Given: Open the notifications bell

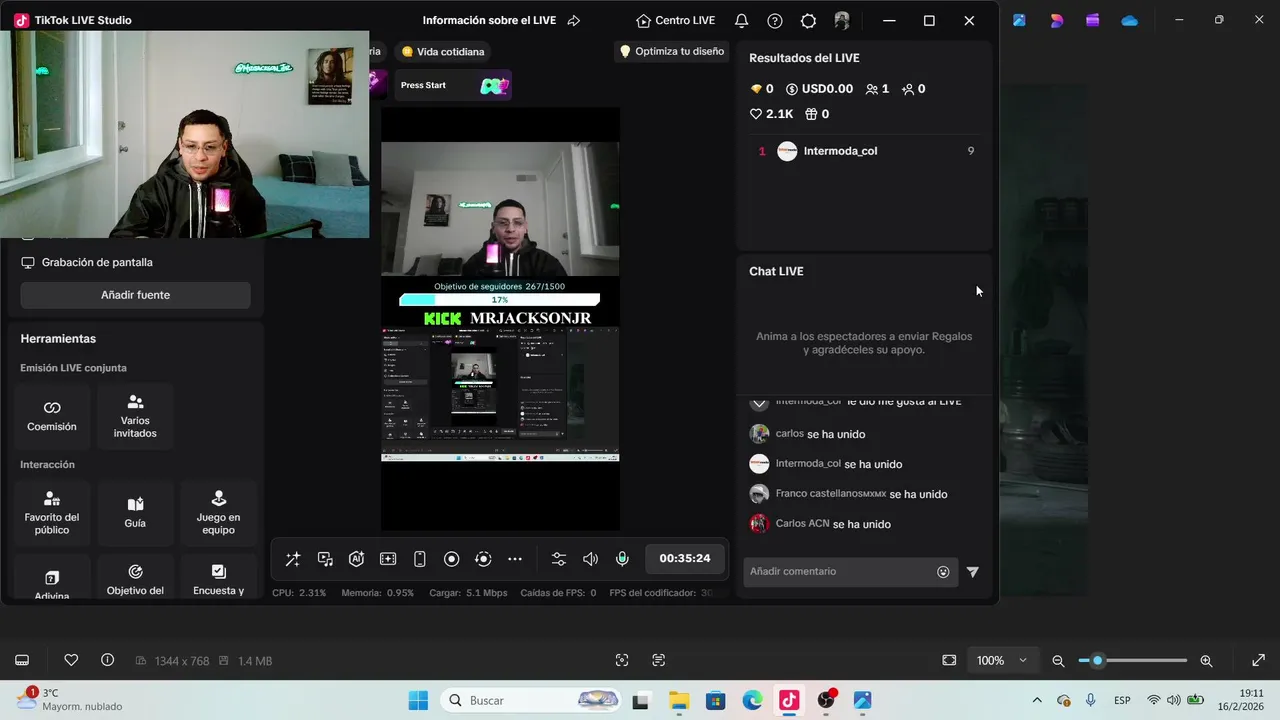Looking at the screenshot, I should pyautogui.click(x=741, y=20).
